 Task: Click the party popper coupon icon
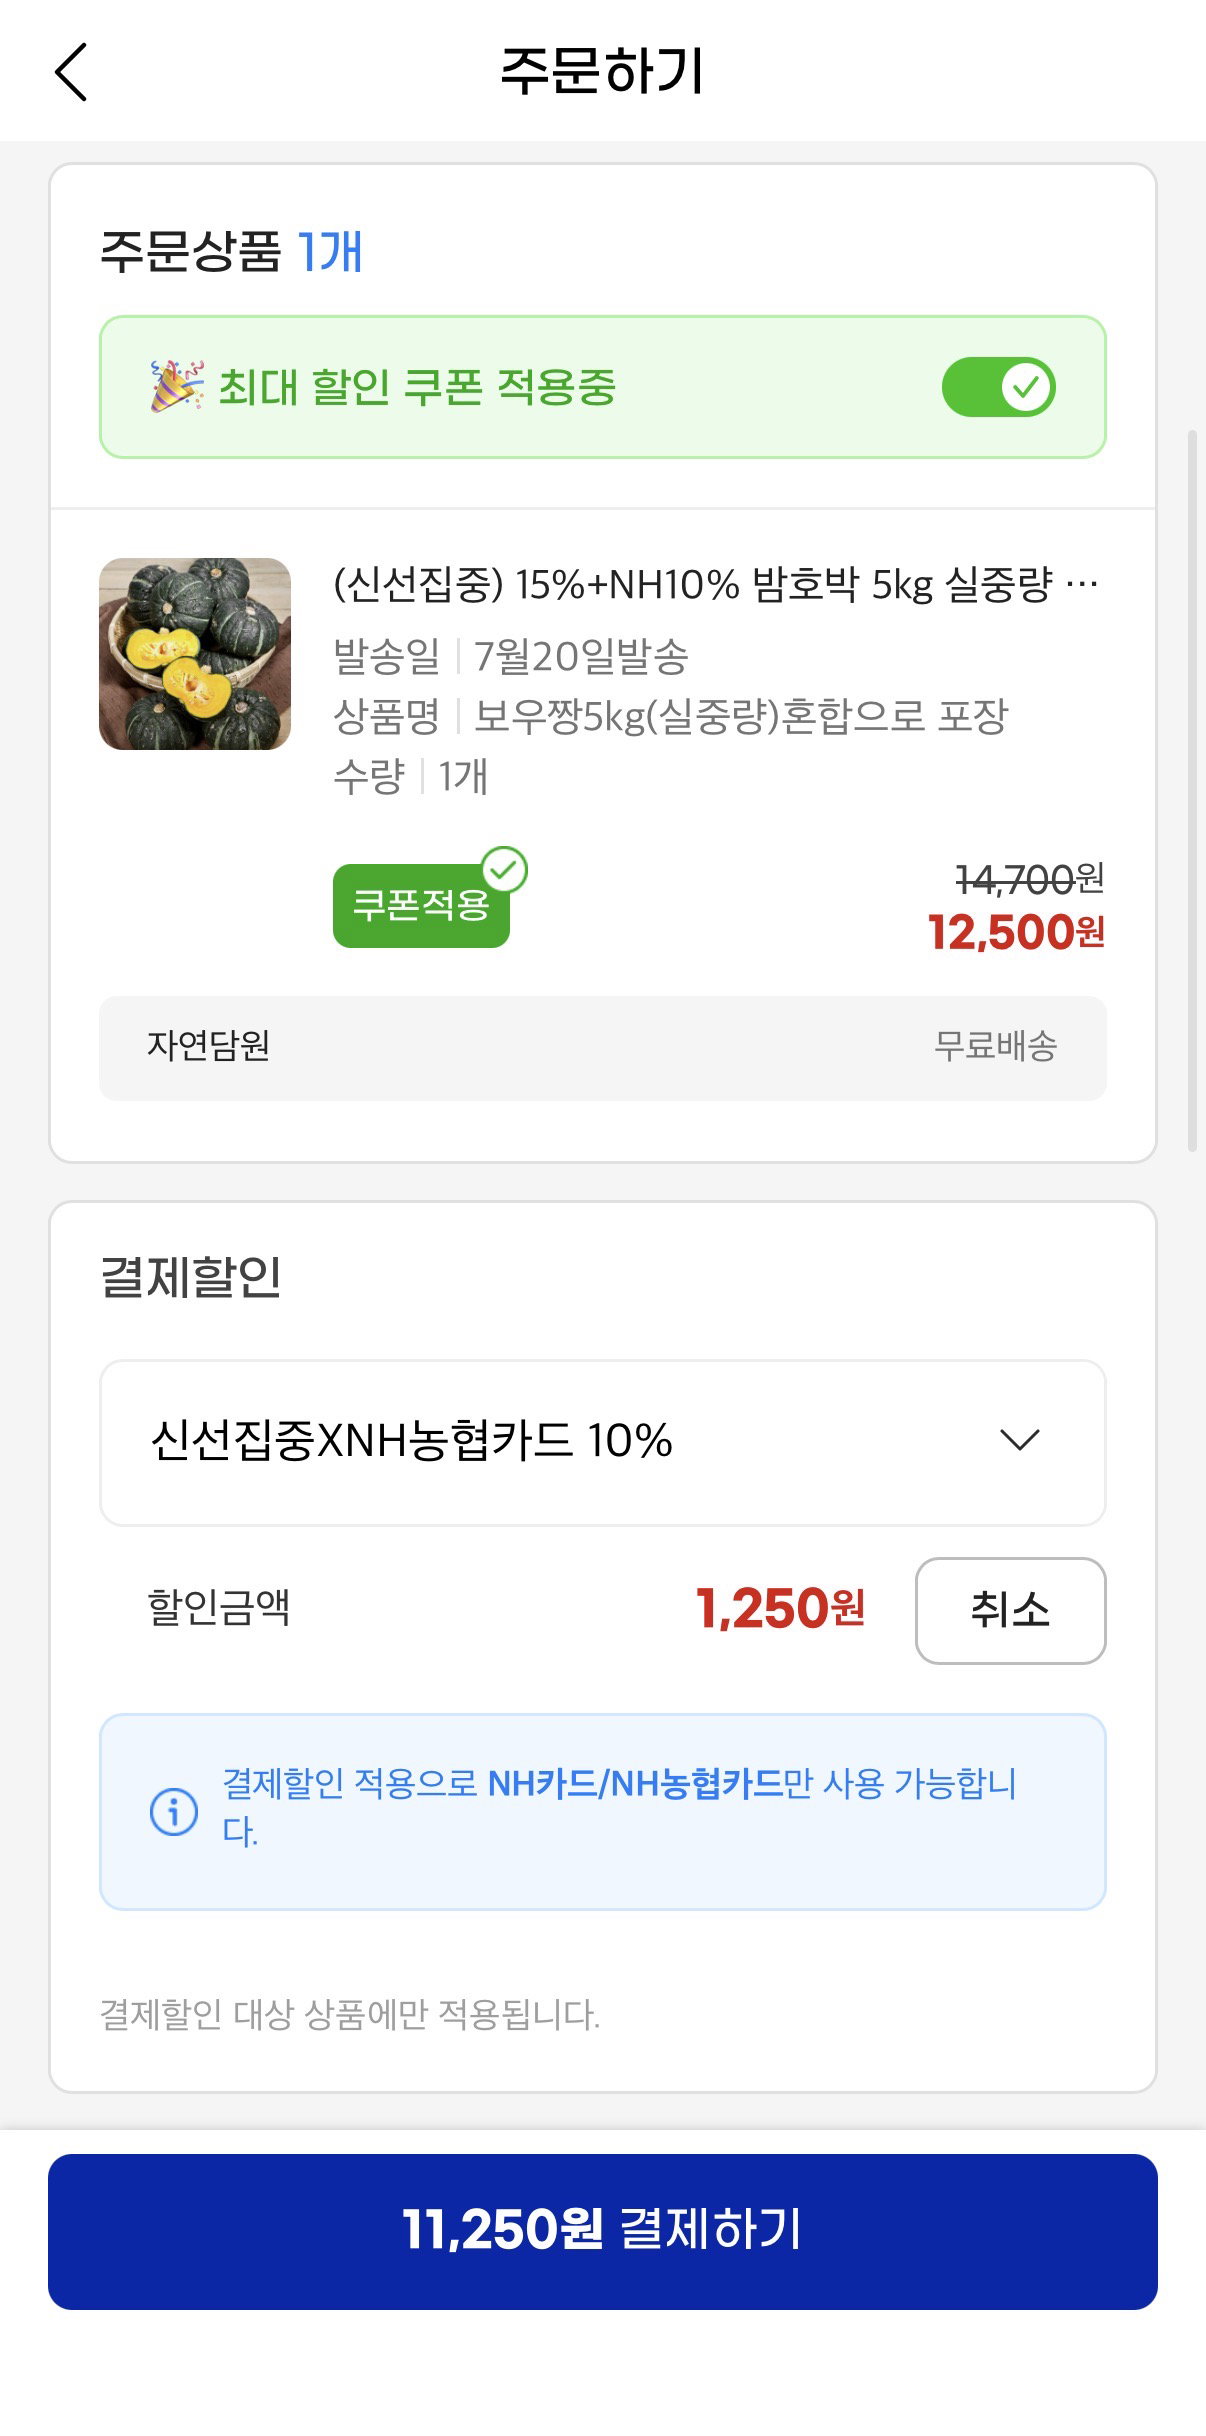177,386
